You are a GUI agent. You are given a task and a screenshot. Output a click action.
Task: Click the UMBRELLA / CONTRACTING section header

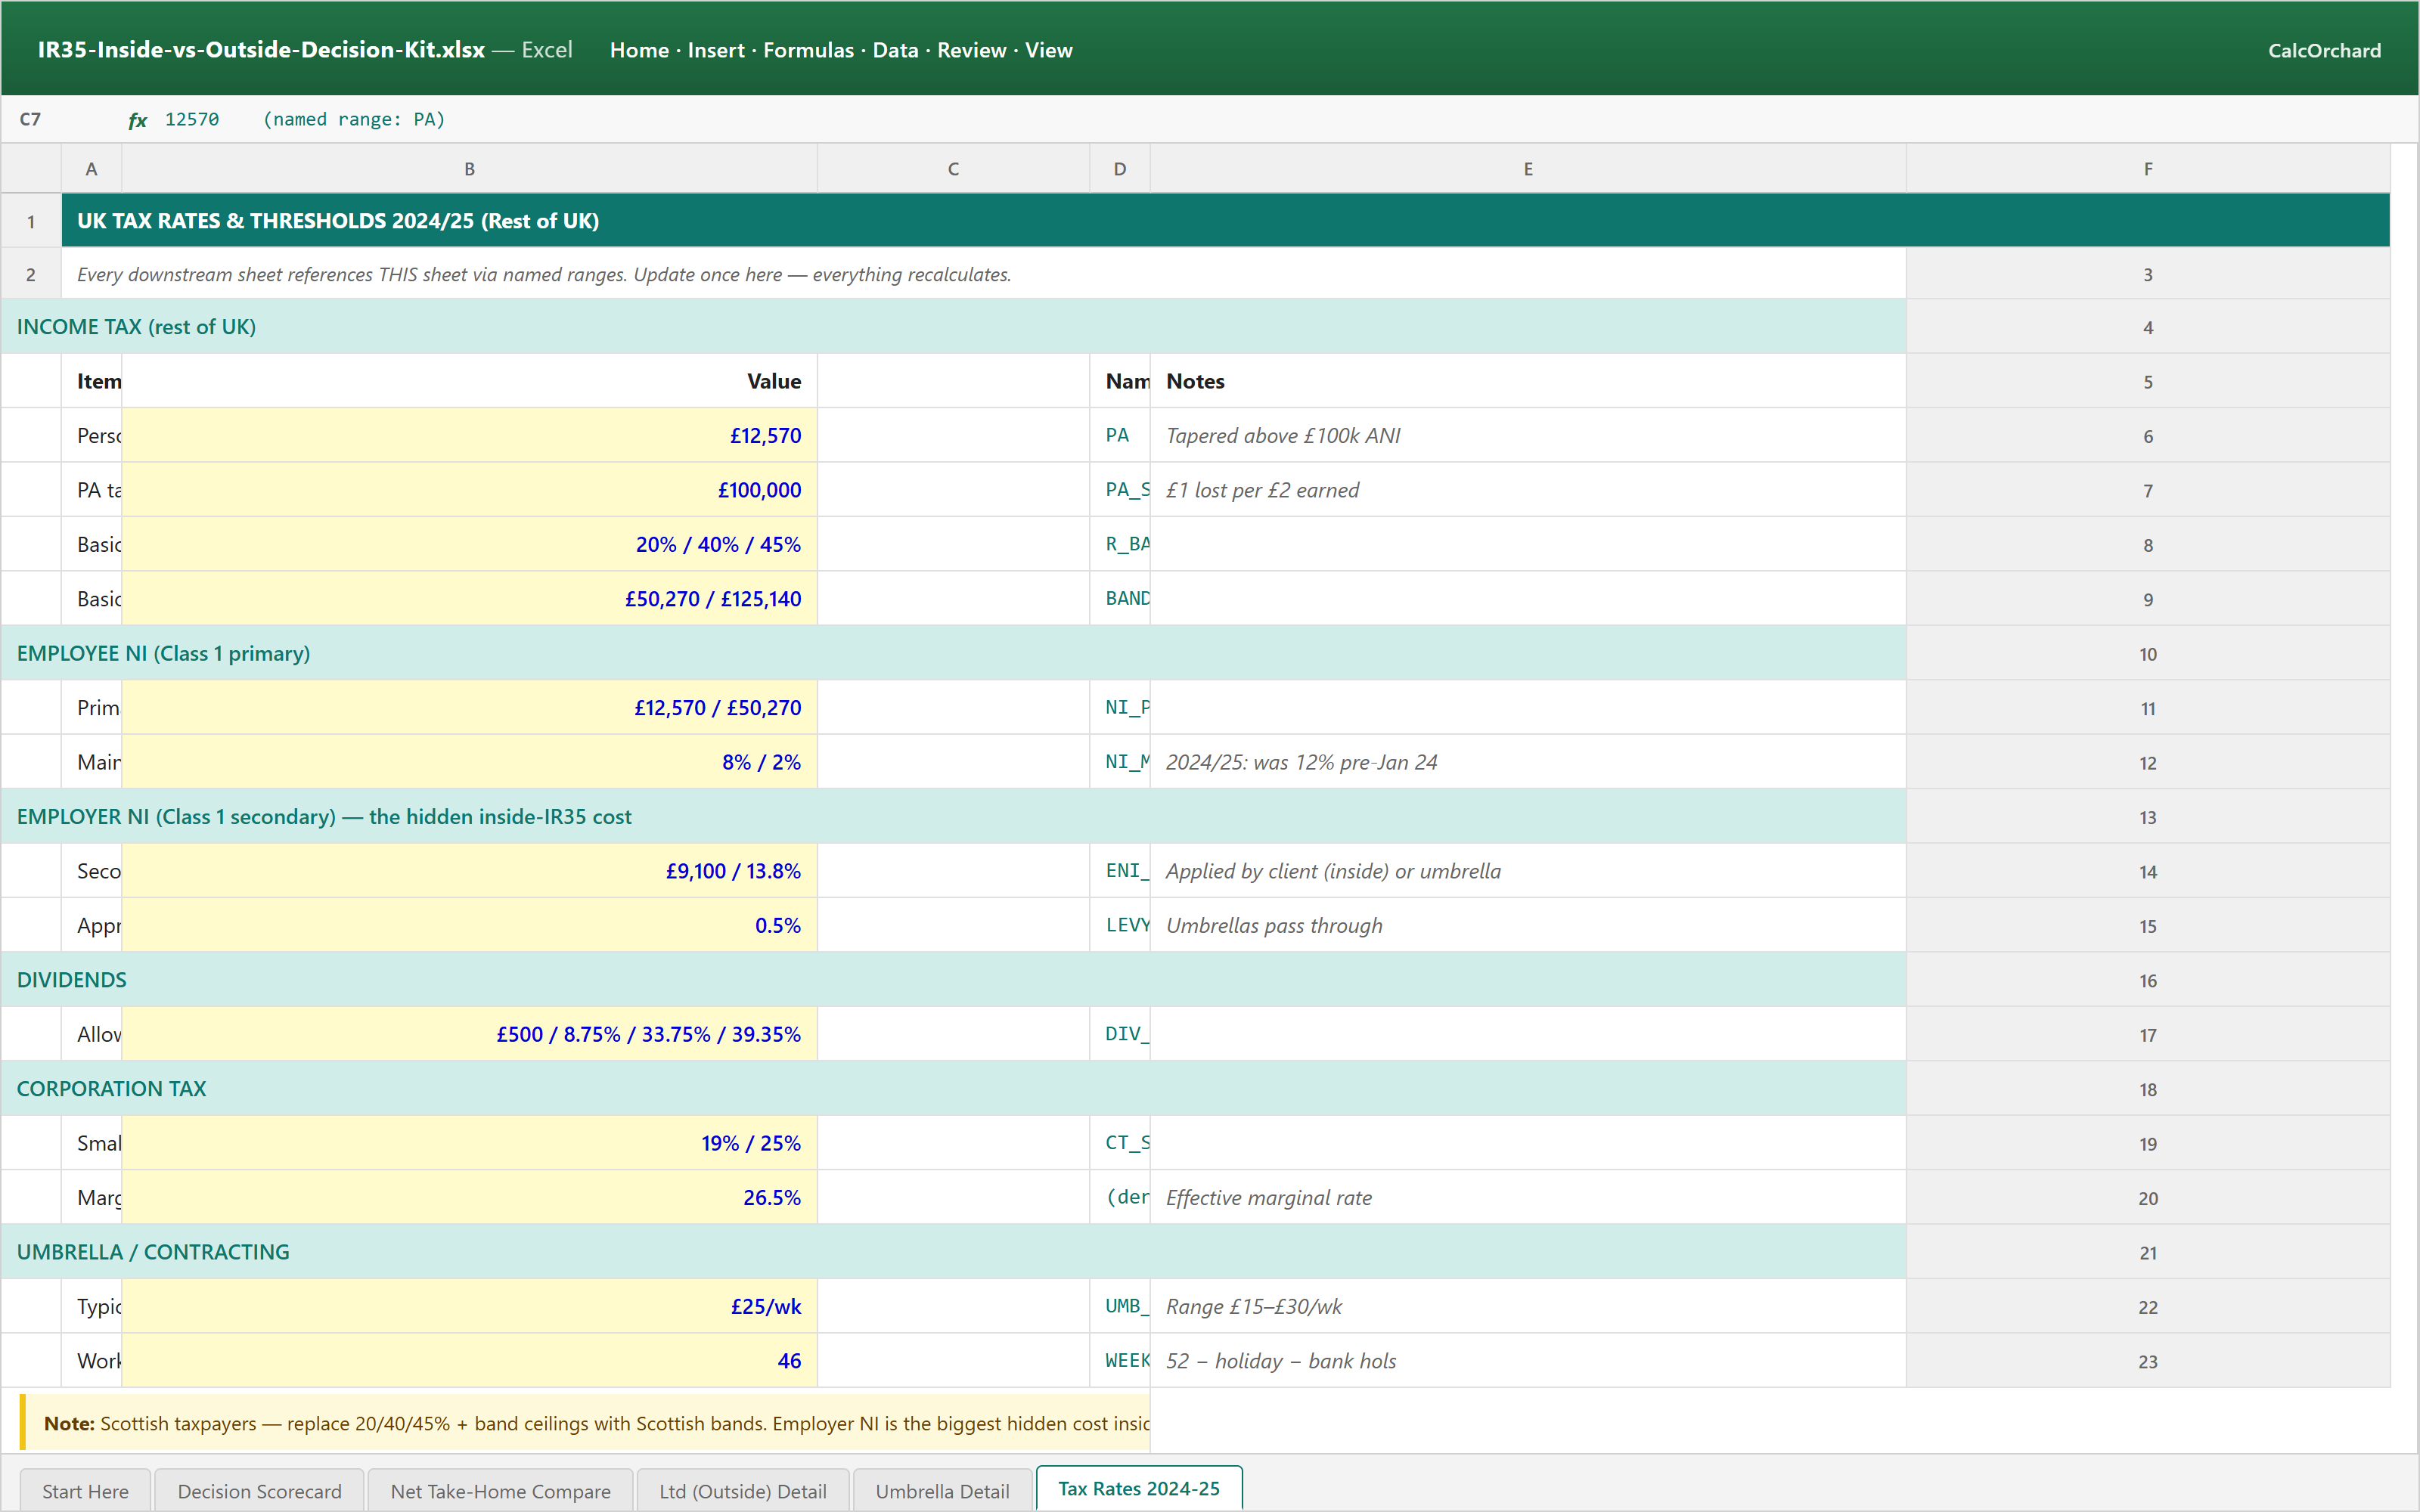(x=953, y=1251)
